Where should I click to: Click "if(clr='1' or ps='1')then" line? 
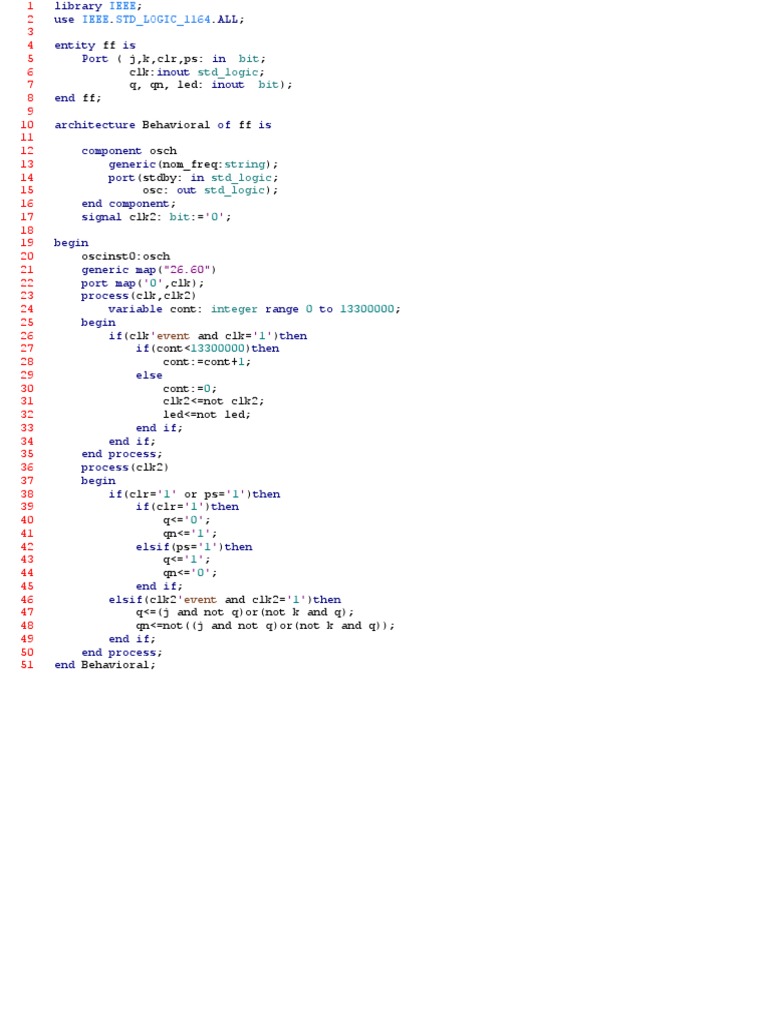(195, 494)
